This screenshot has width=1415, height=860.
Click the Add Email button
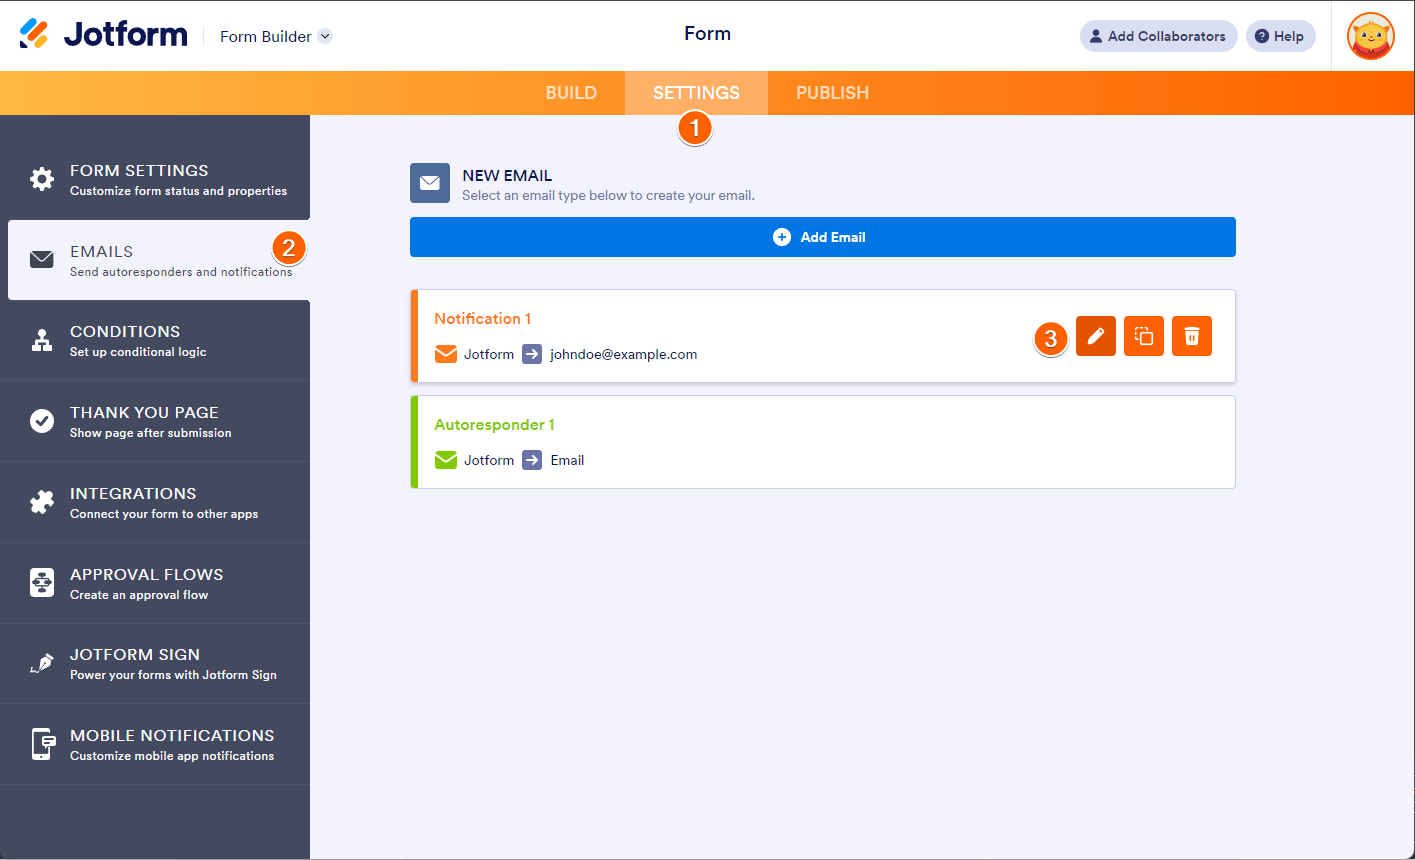(823, 237)
